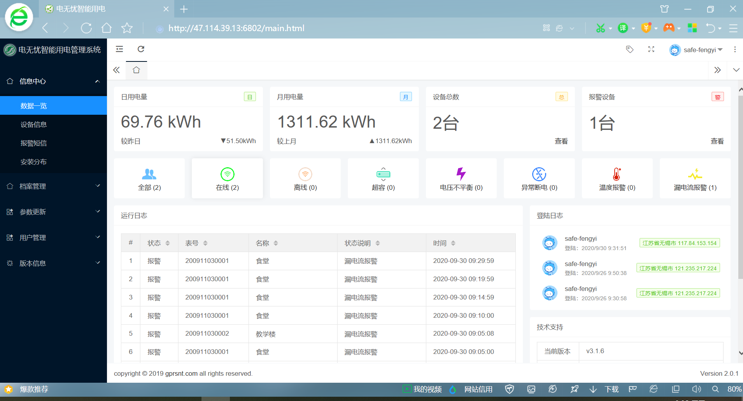The height and width of the screenshot is (401, 743).
Task: Select the 在线 (2) online devices icon
Action: pyautogui.click(x=227, y=175)
